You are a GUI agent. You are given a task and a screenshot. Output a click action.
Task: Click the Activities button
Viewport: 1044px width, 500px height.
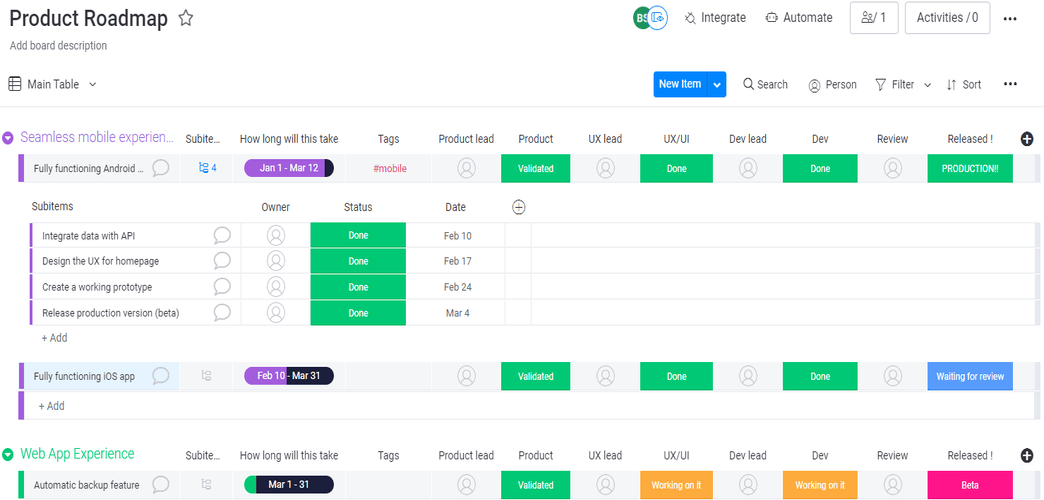(946, 18)
